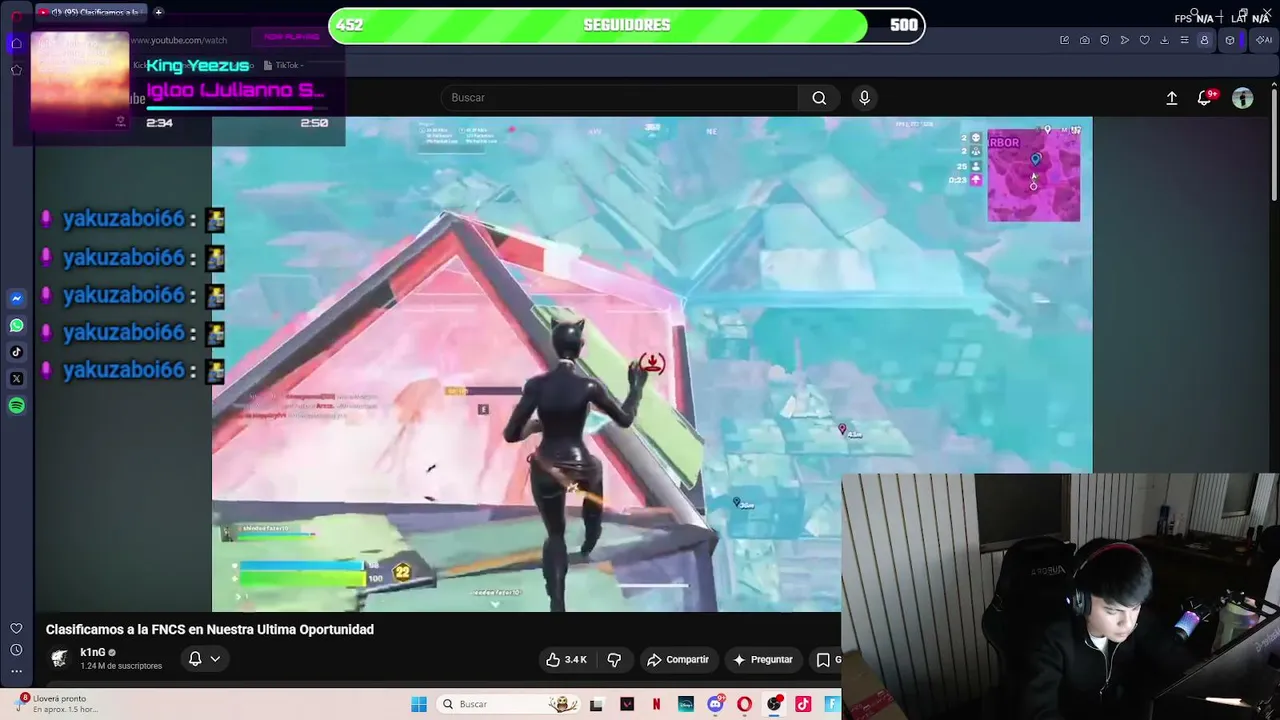The width and height of the screenshot is (1280, 720).
Task: Open X (Twitter) from the browser sidebar
Action: (16, 379)
